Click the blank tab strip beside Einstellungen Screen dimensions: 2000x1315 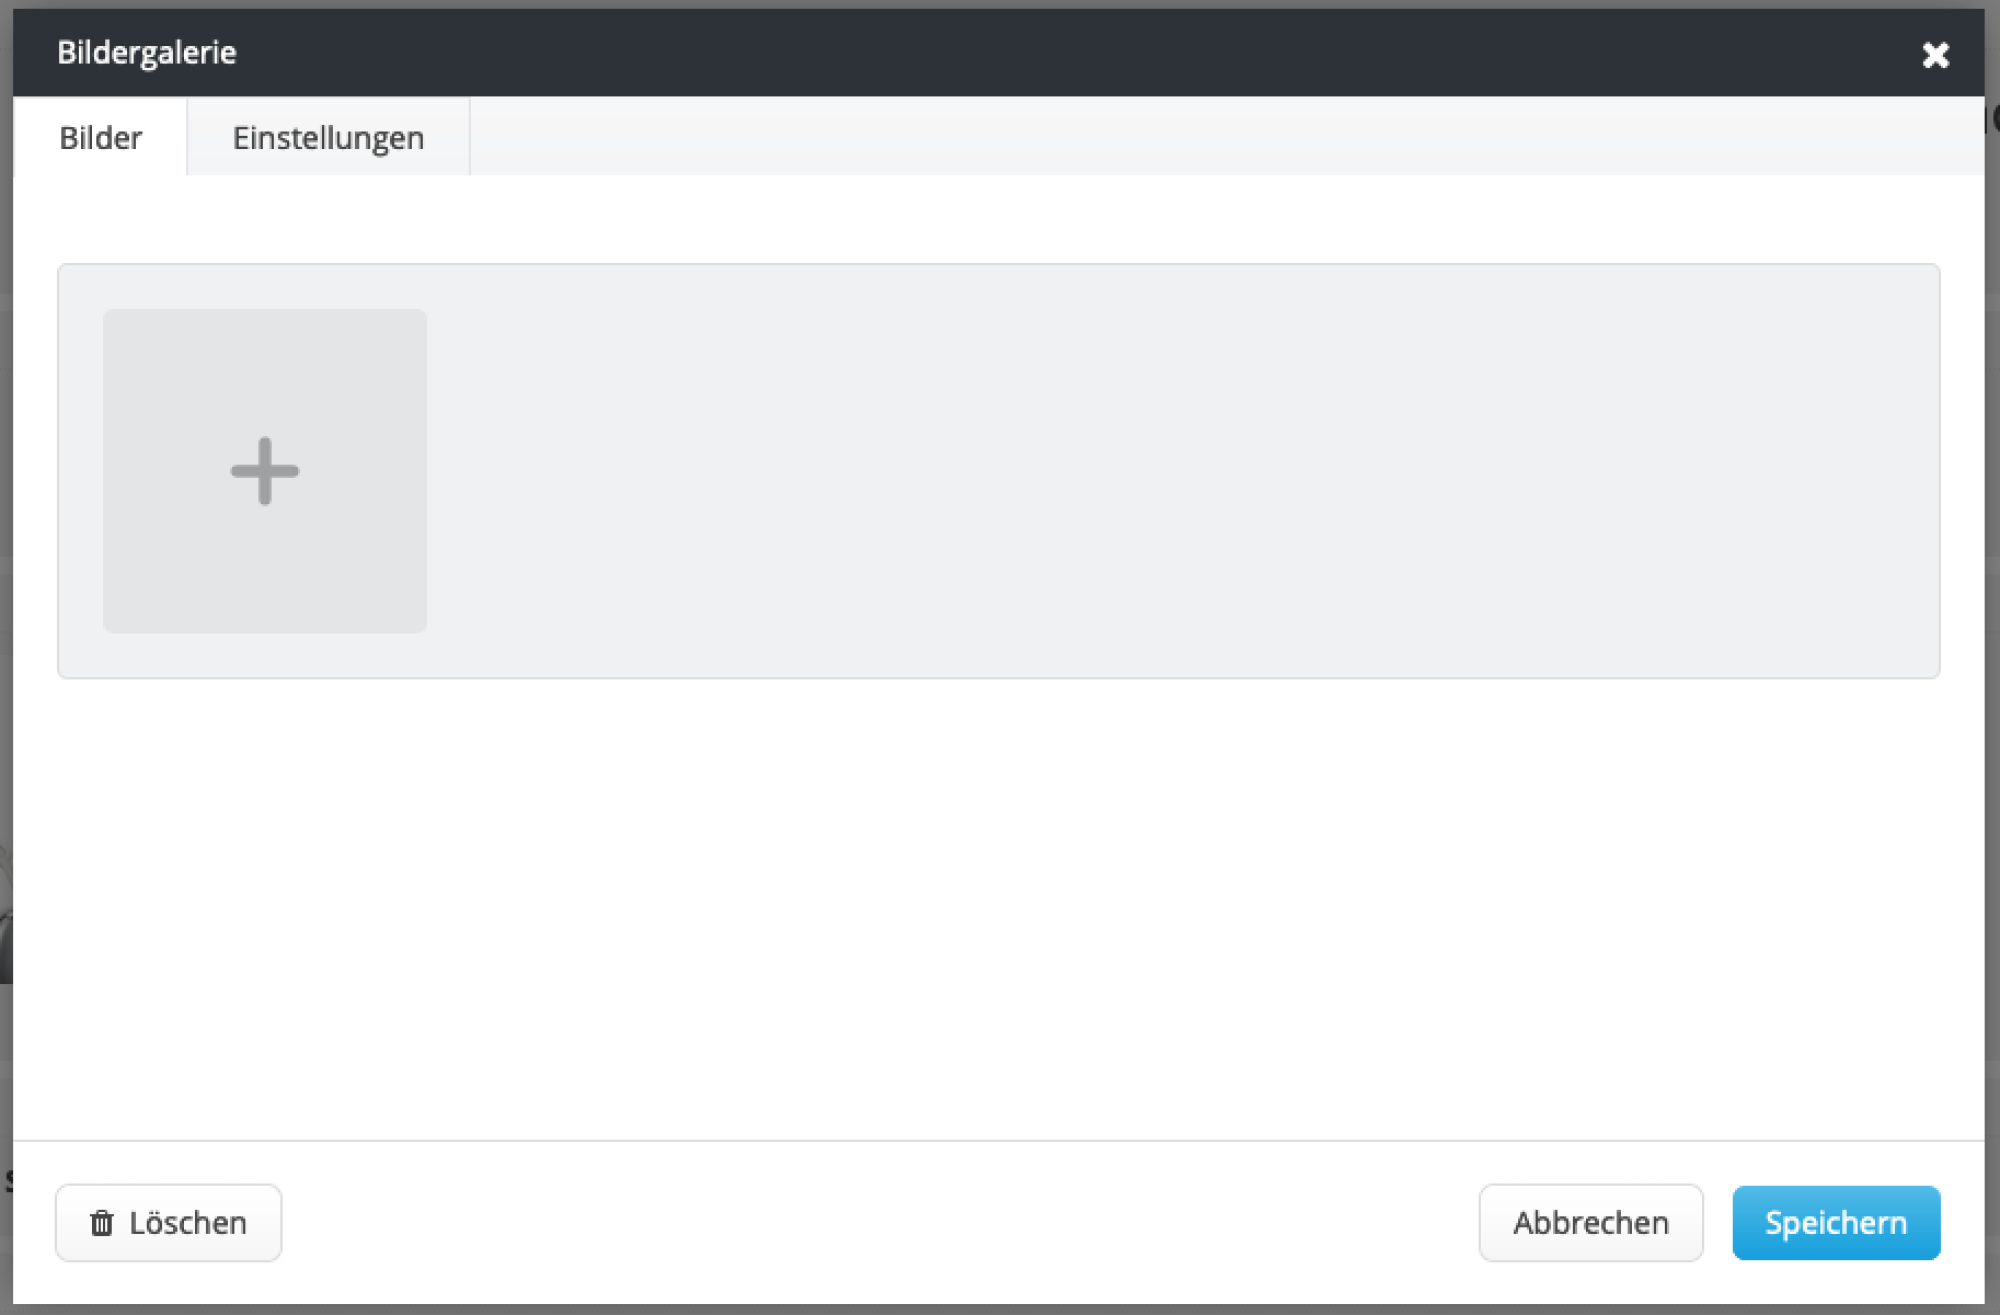pyautogui.click(x=1200, y=138)
